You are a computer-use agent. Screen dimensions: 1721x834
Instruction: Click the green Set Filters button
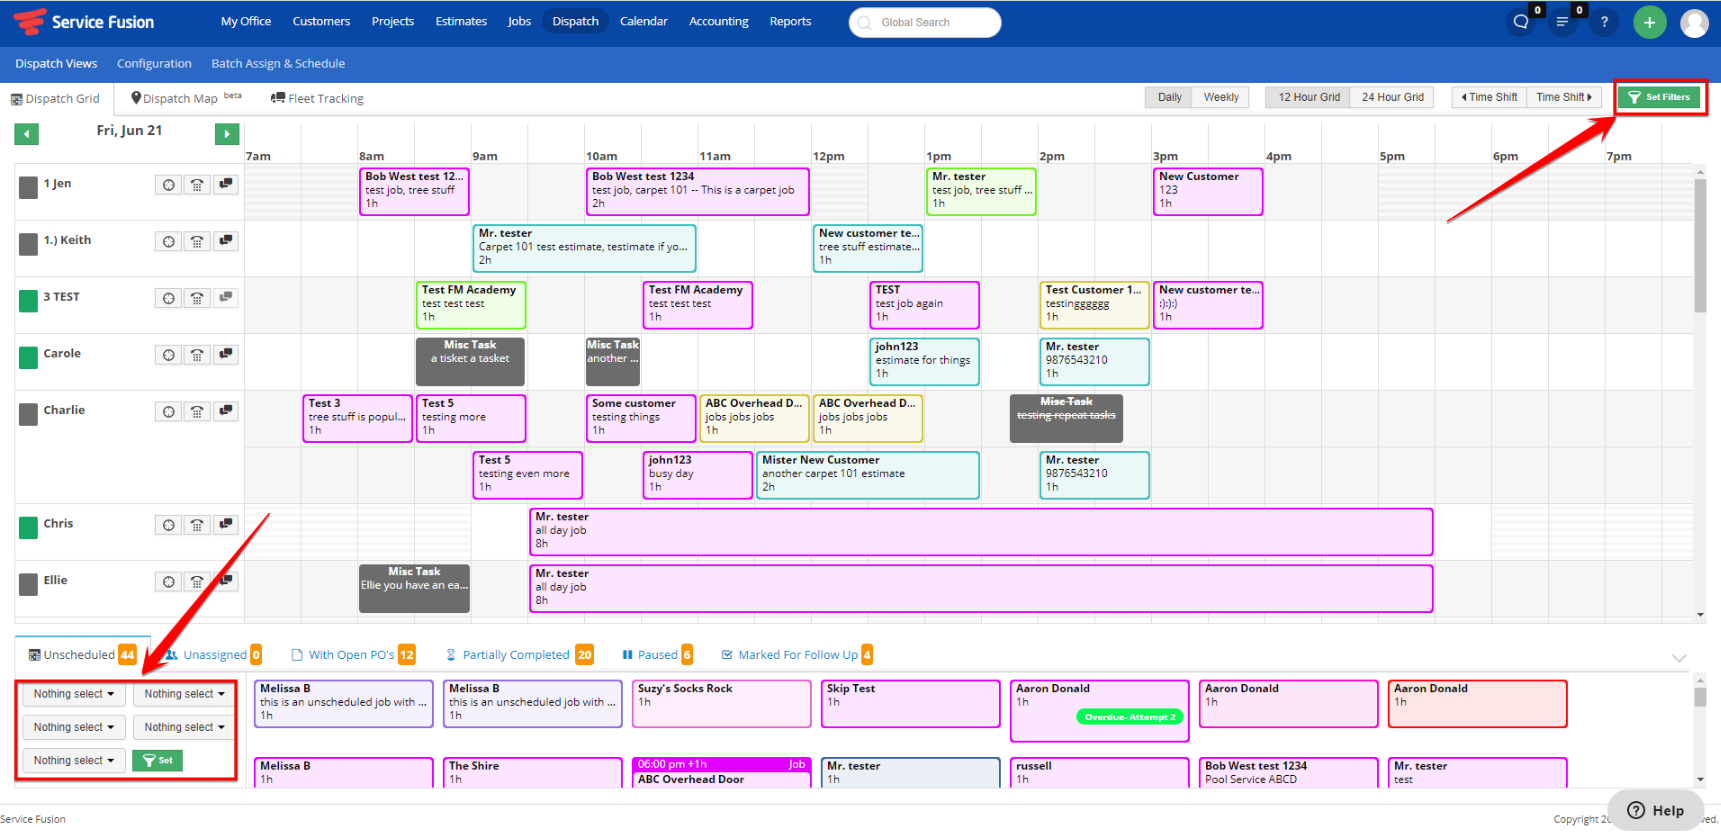1659,97
